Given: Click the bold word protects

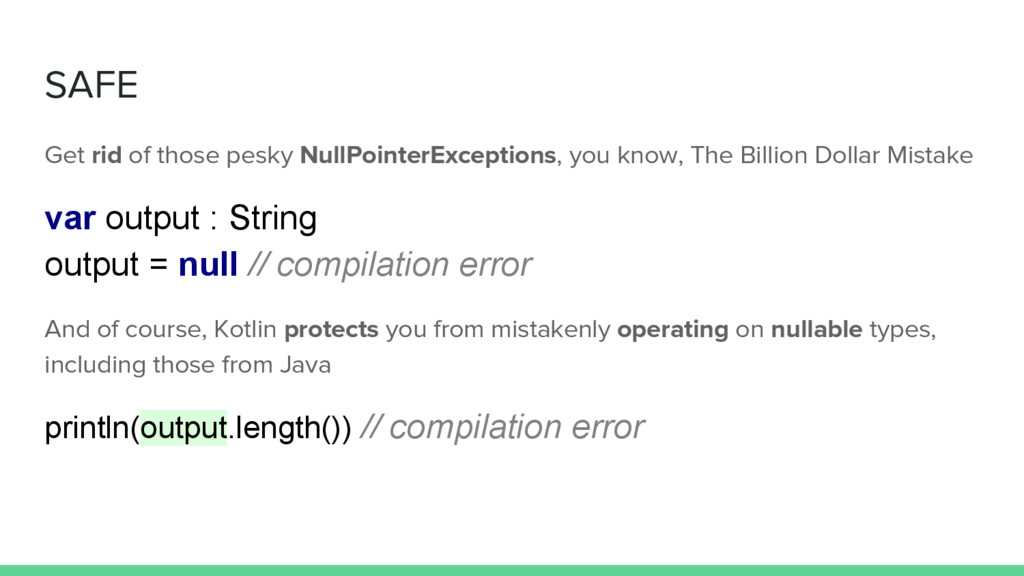Looking at the screenshot, I should 331,330.
